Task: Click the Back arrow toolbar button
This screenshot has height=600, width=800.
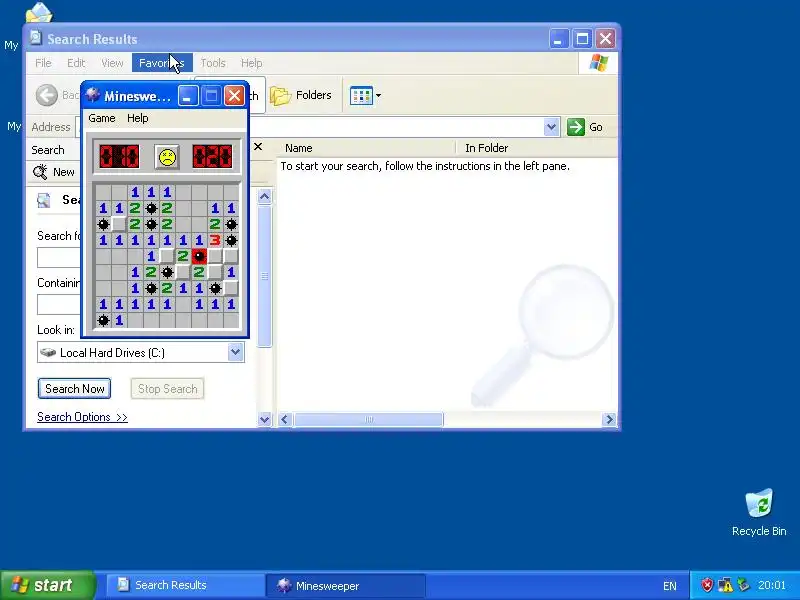Action: click(x=47, y=95)
